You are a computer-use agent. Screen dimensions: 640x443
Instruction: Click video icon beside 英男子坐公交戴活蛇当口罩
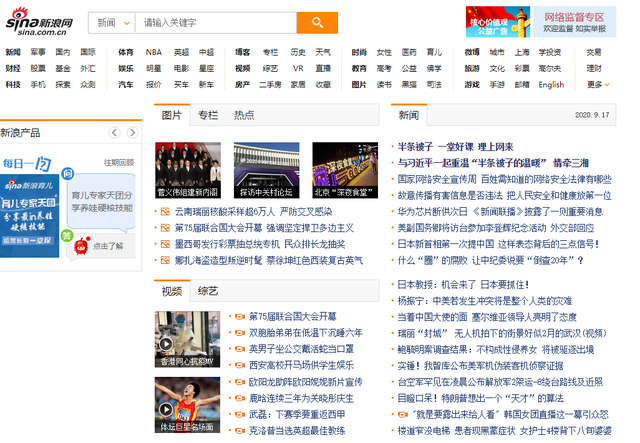pyautogui.click(x=240, y=349)
